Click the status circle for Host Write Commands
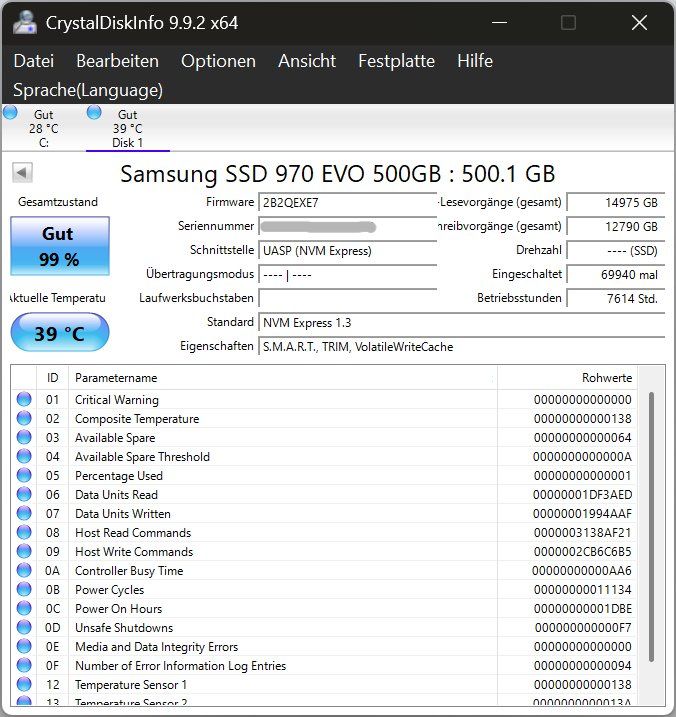The image size is (676, 717). point(24,551)
